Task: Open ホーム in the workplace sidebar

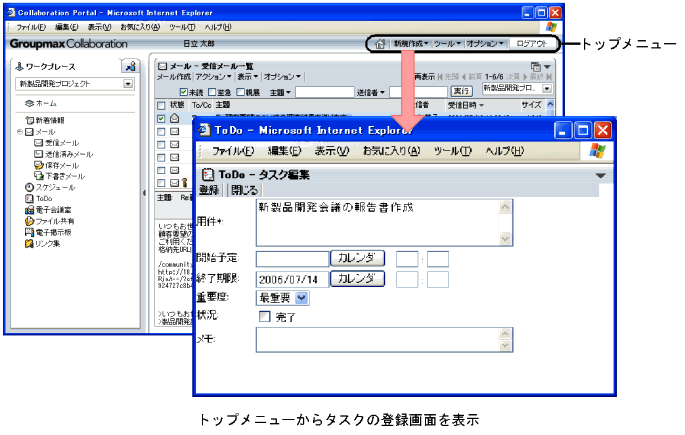Action: [x=41, y=104]
